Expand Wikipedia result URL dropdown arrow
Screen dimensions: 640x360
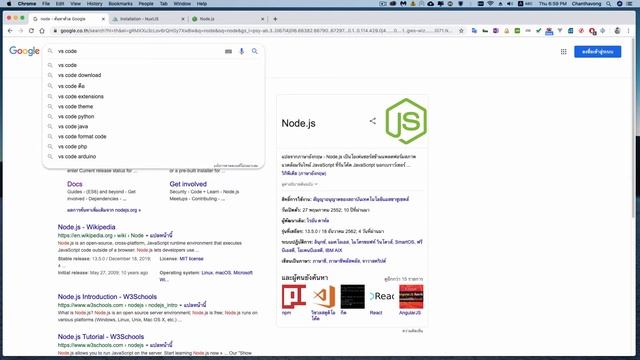[147, 236]
